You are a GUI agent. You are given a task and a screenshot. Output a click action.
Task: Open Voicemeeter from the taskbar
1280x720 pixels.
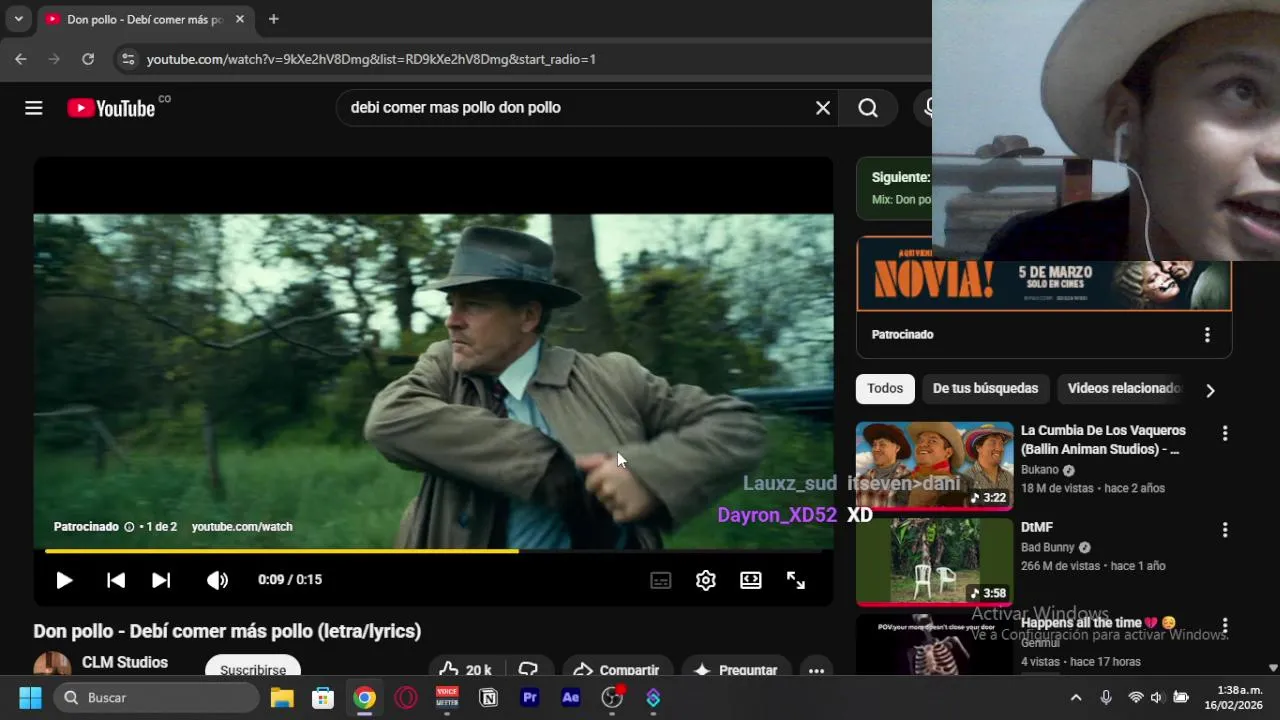(447, 698)
